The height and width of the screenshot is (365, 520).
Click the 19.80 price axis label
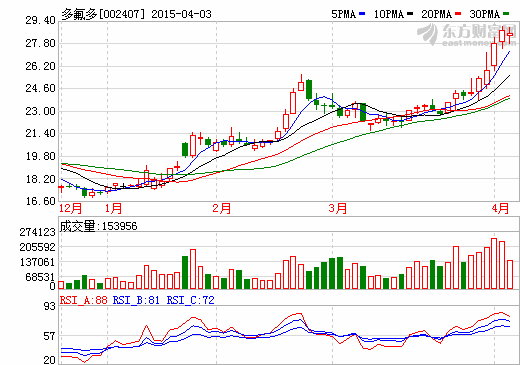click(x=40, y=156)
